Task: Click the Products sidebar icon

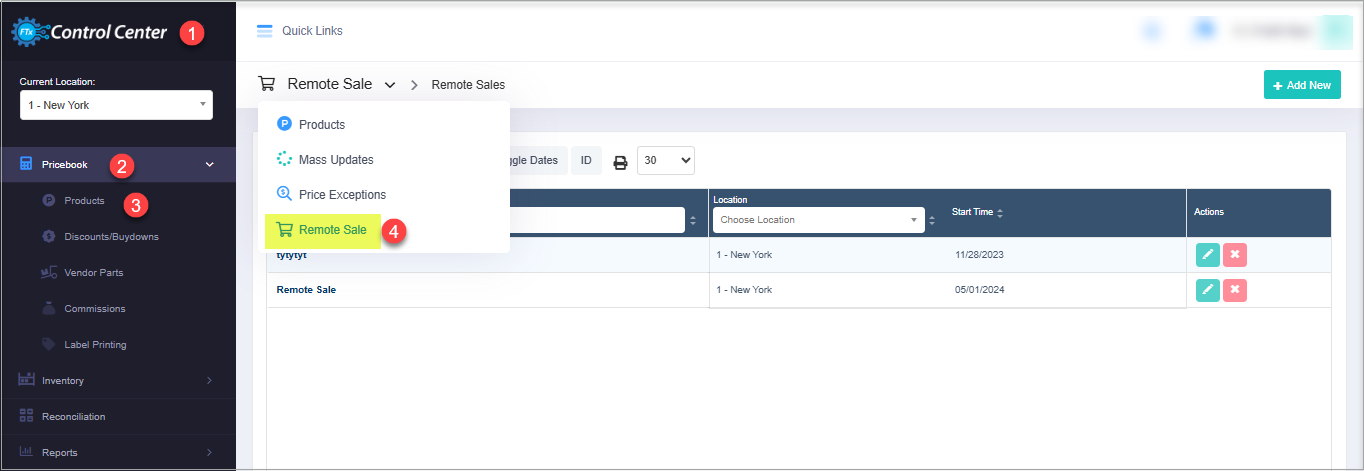Action: (x=48, y=200)
